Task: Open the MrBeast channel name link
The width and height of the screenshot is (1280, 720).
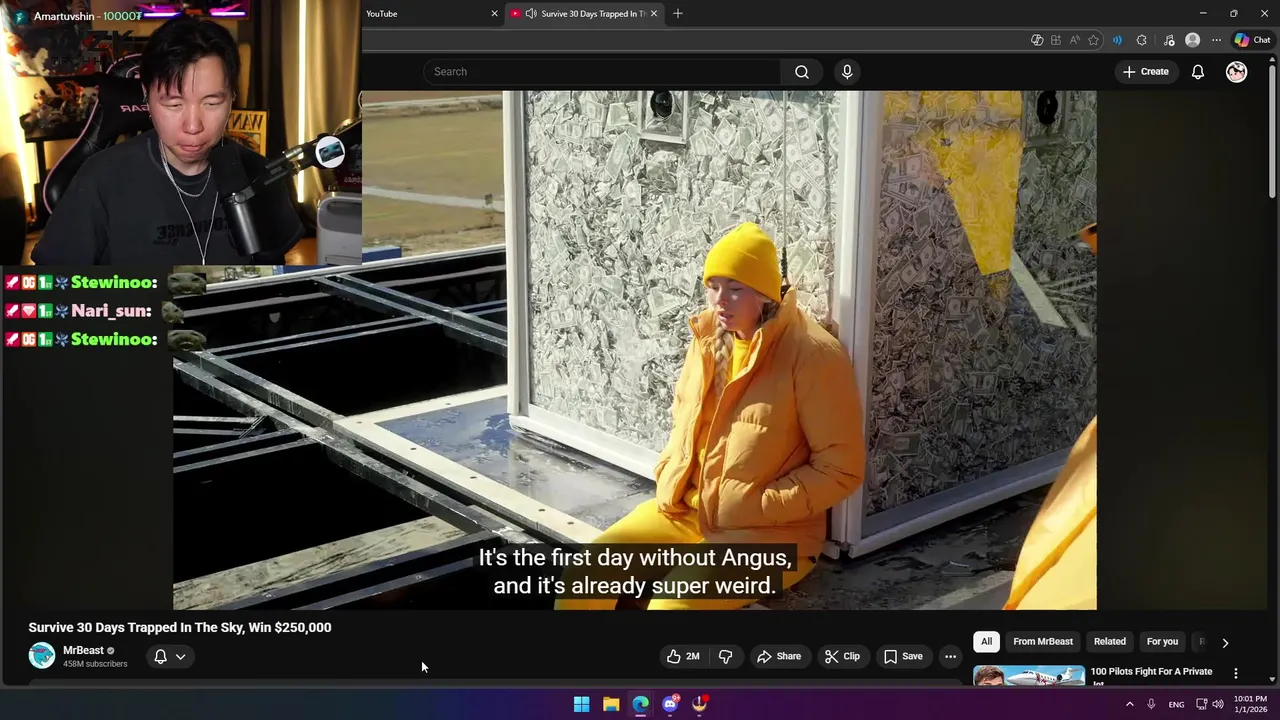Action: [83, 650]
